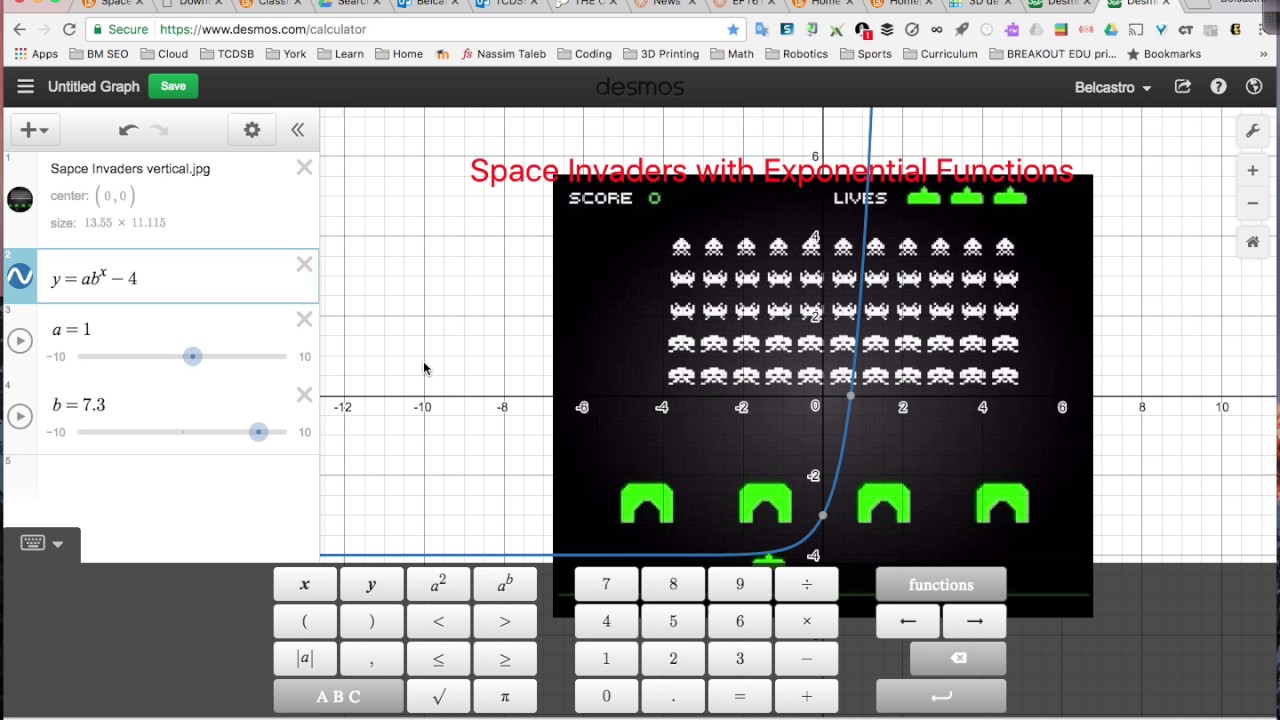Toggle visibility of the image expression
Screen dimensions: 1280x720
20,199
